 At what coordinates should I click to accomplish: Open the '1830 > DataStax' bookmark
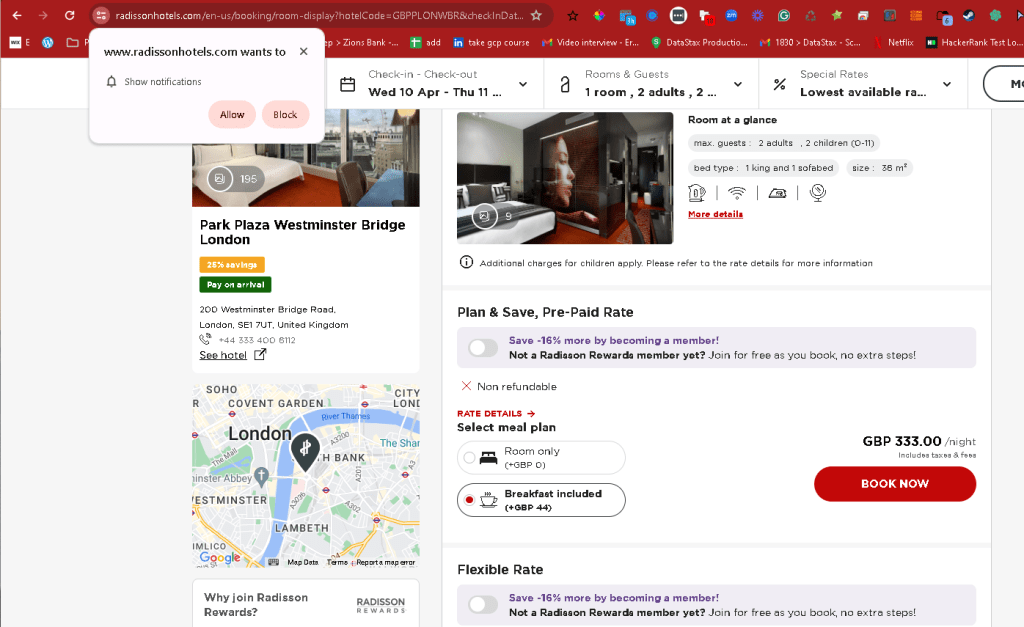810,42
